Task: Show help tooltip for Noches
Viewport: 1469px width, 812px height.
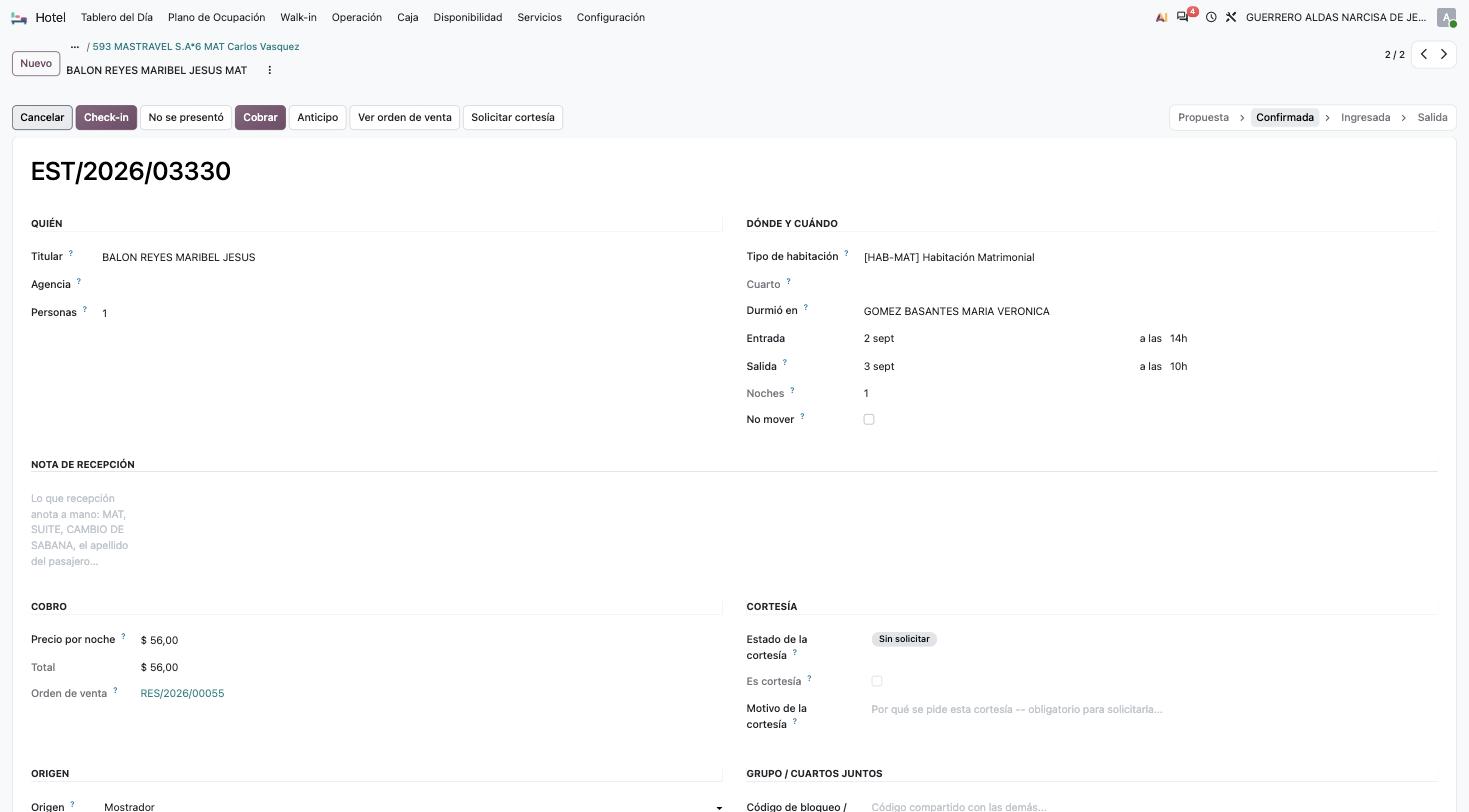Action: pyautogui.click(x=793, y=391)
